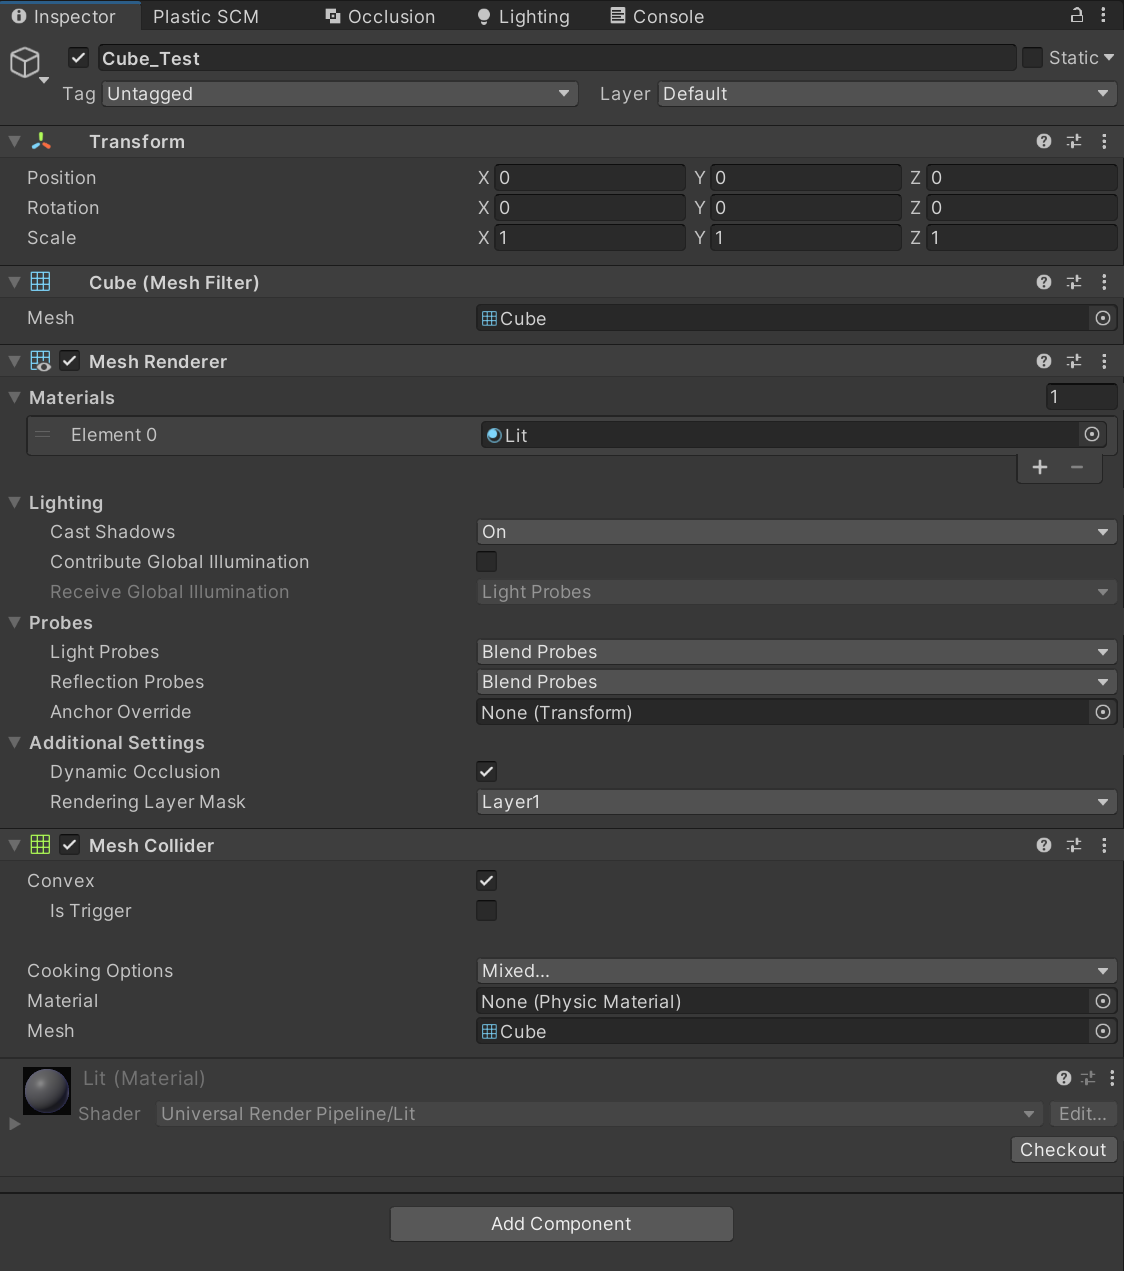Open Mesh Collider mesh object picker
Screen dimensions: 1124x1271
click(1103, 1031)
